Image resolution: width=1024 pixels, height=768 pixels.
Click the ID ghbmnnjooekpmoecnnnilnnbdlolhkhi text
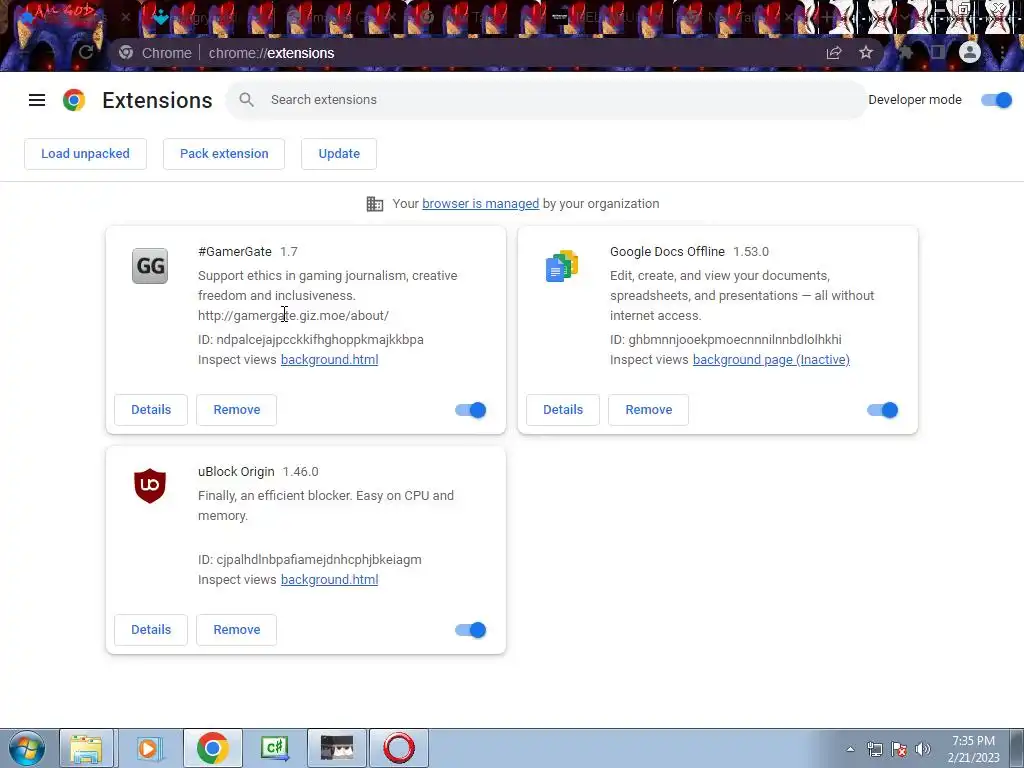click(726, 340)
